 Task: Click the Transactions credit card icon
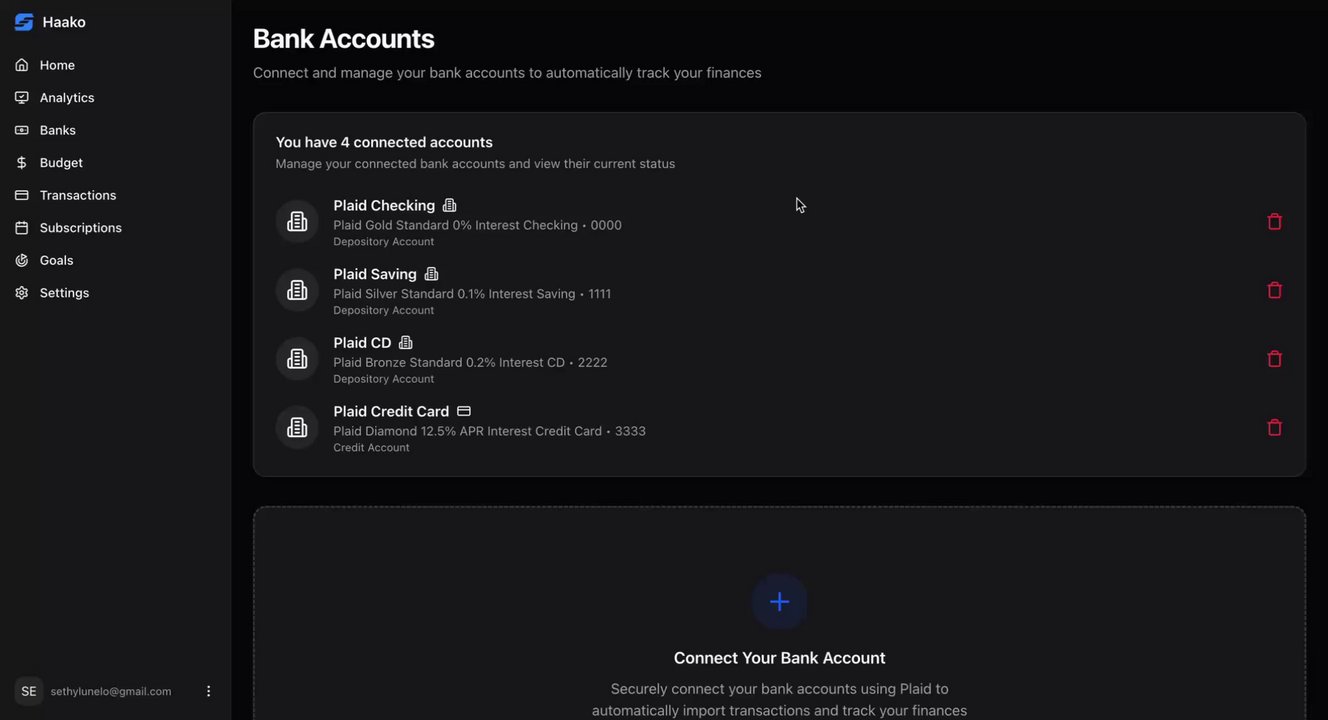[x=22, y=195]
